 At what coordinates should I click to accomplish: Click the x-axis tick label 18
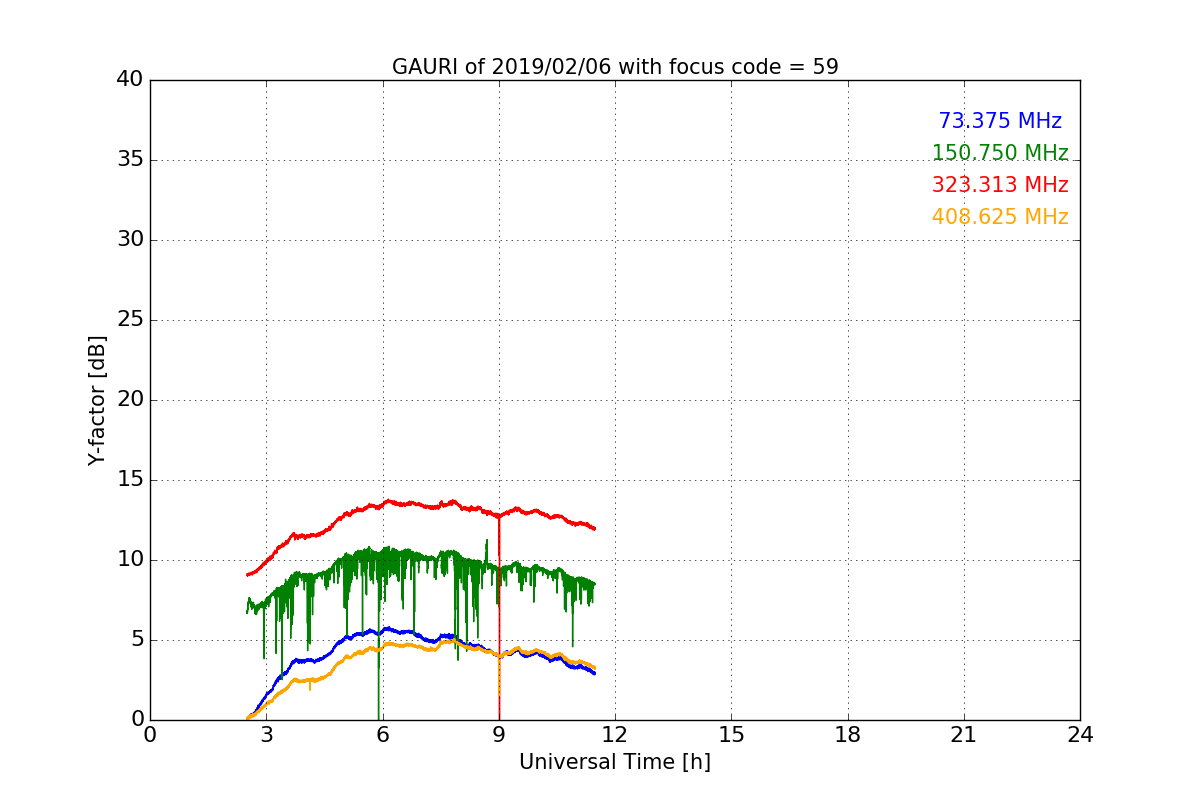[848, 735]
